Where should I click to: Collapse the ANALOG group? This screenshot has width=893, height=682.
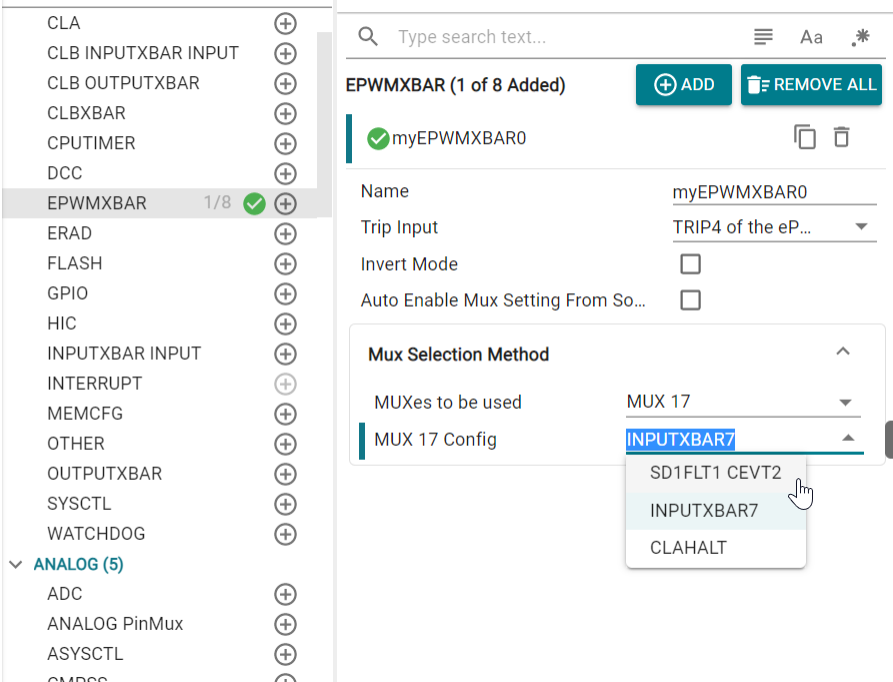pos(15,564)
